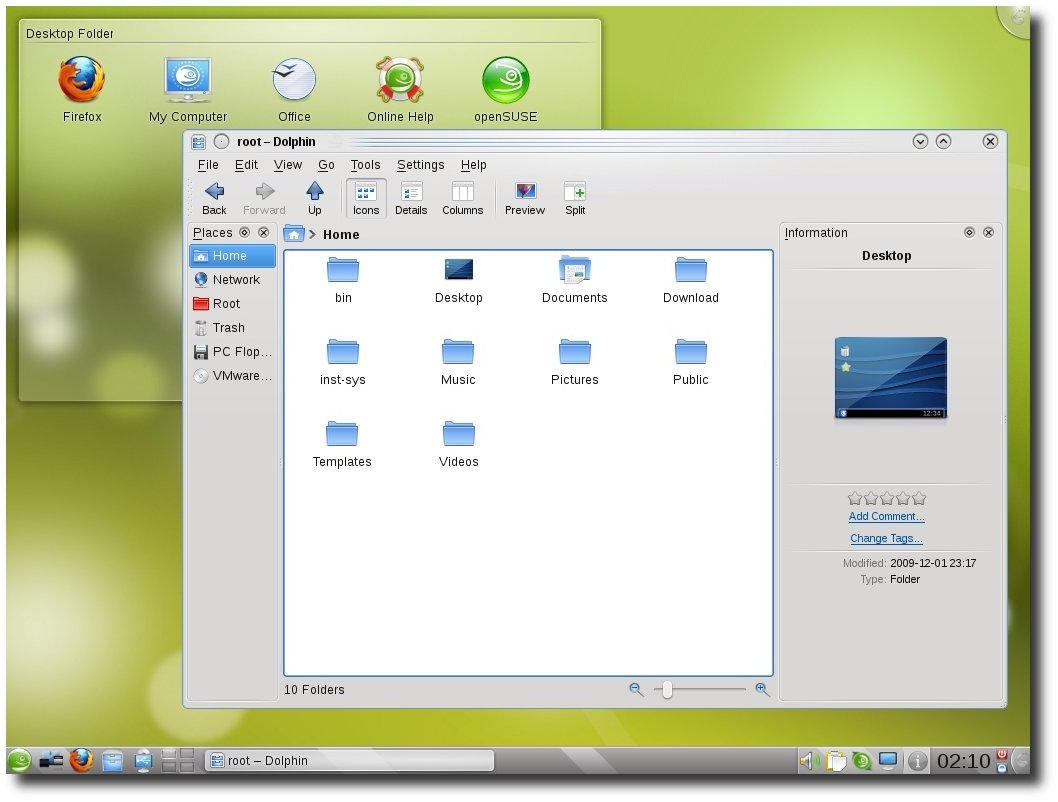Open the Settings menu
1058x802 pixels.
420,165
